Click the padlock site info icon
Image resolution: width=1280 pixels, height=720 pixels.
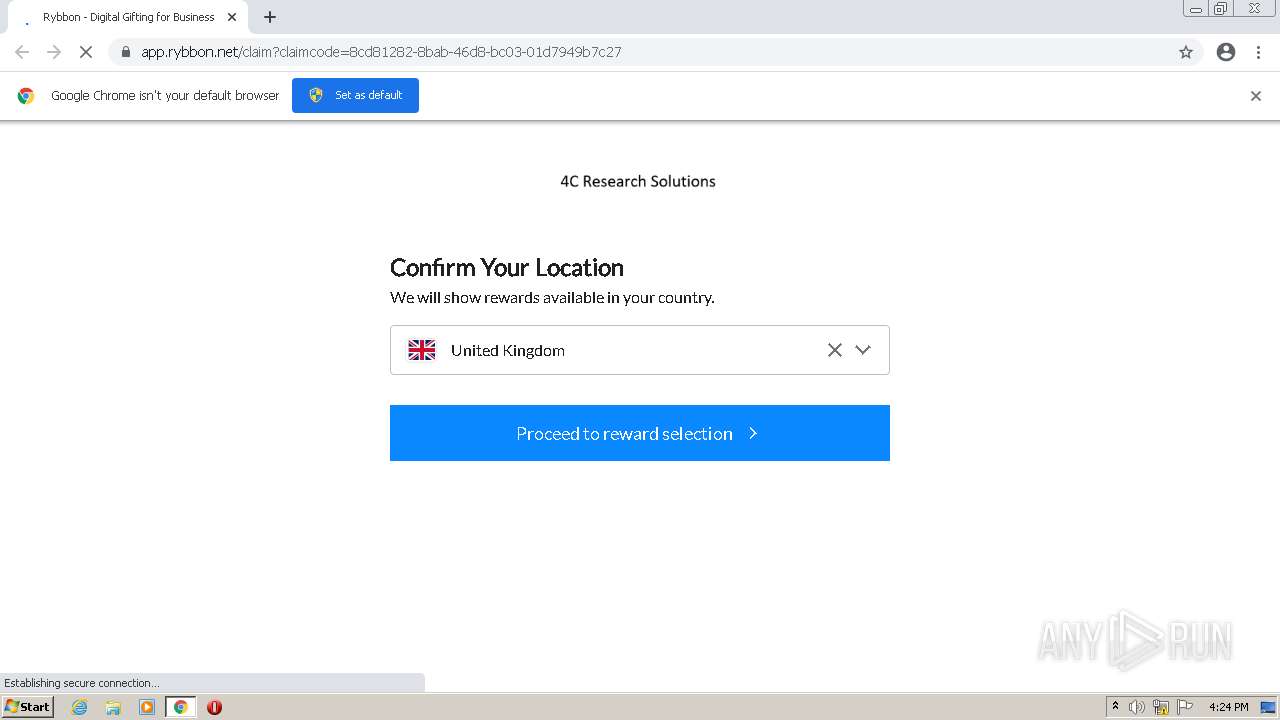(126, 52)
